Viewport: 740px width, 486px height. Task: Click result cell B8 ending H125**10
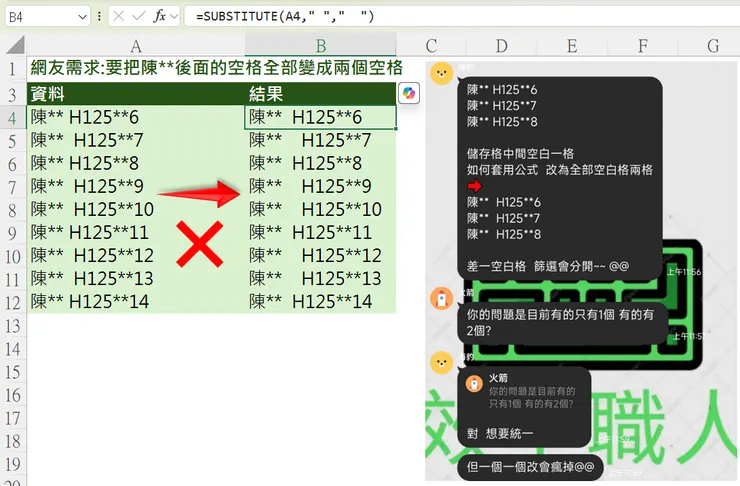point(320,209)
